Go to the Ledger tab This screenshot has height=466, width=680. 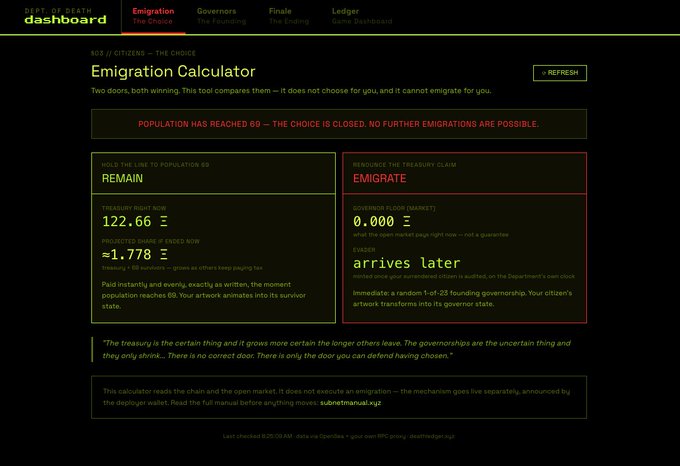362,16
